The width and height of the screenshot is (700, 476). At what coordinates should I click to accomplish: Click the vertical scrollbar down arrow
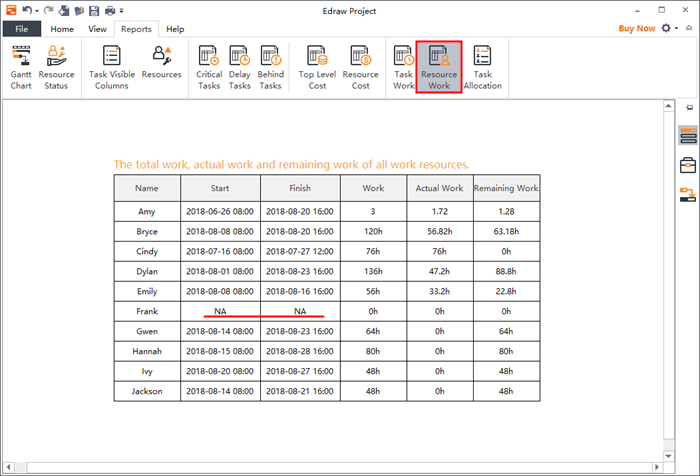click(668, 456)
